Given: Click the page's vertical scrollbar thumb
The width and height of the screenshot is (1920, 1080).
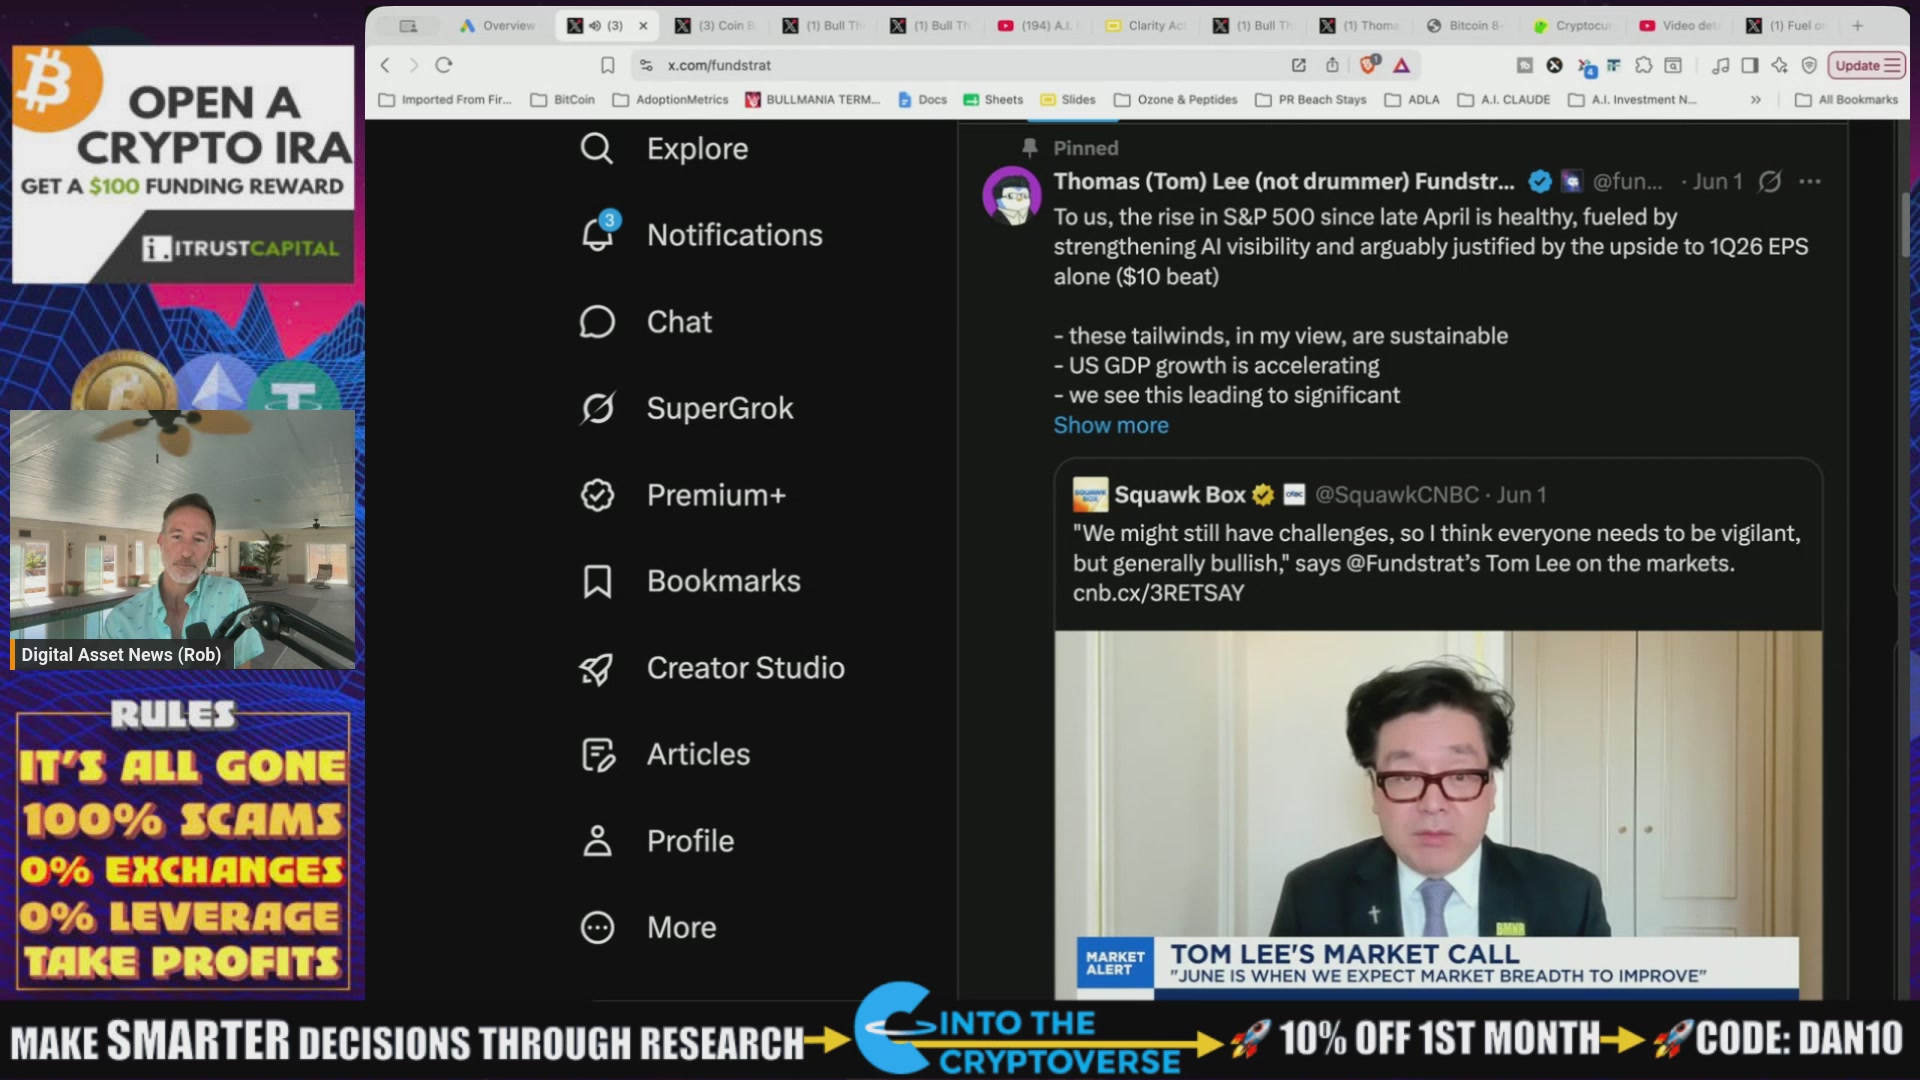Looking at the screenshot, I should coord(1906,225).
